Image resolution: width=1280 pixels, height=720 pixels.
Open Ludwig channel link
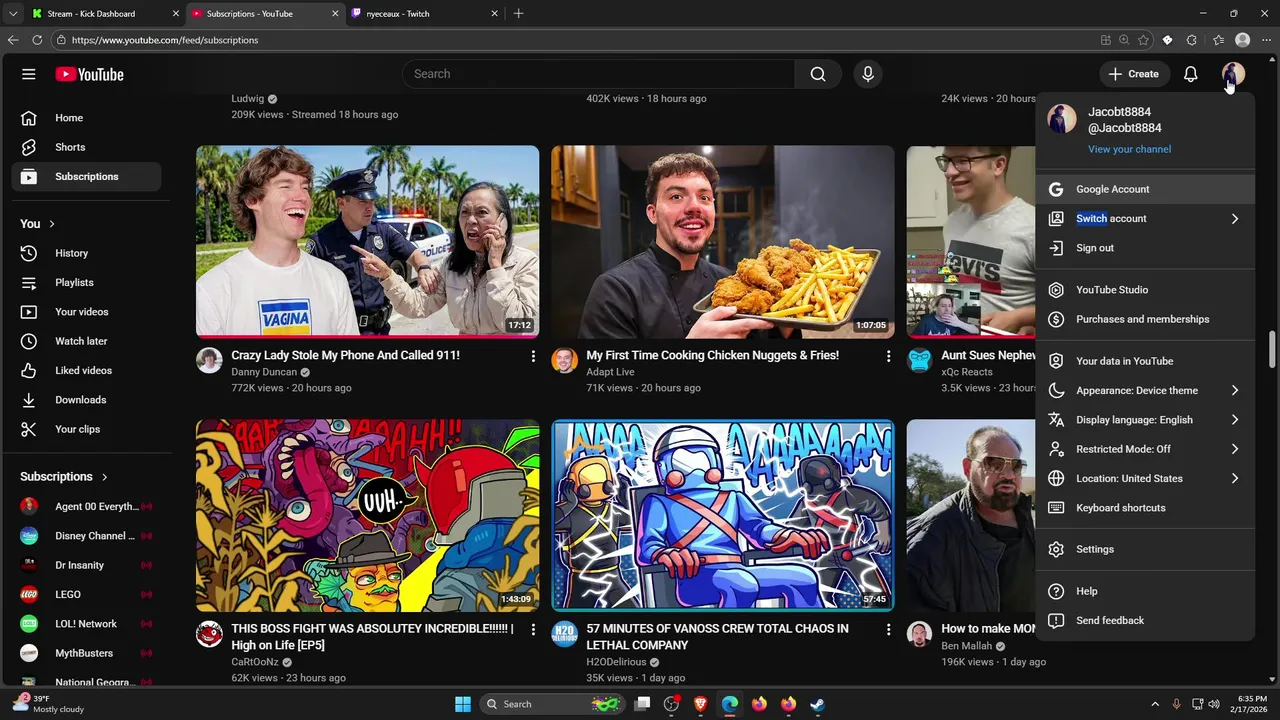tap(248, 99)
